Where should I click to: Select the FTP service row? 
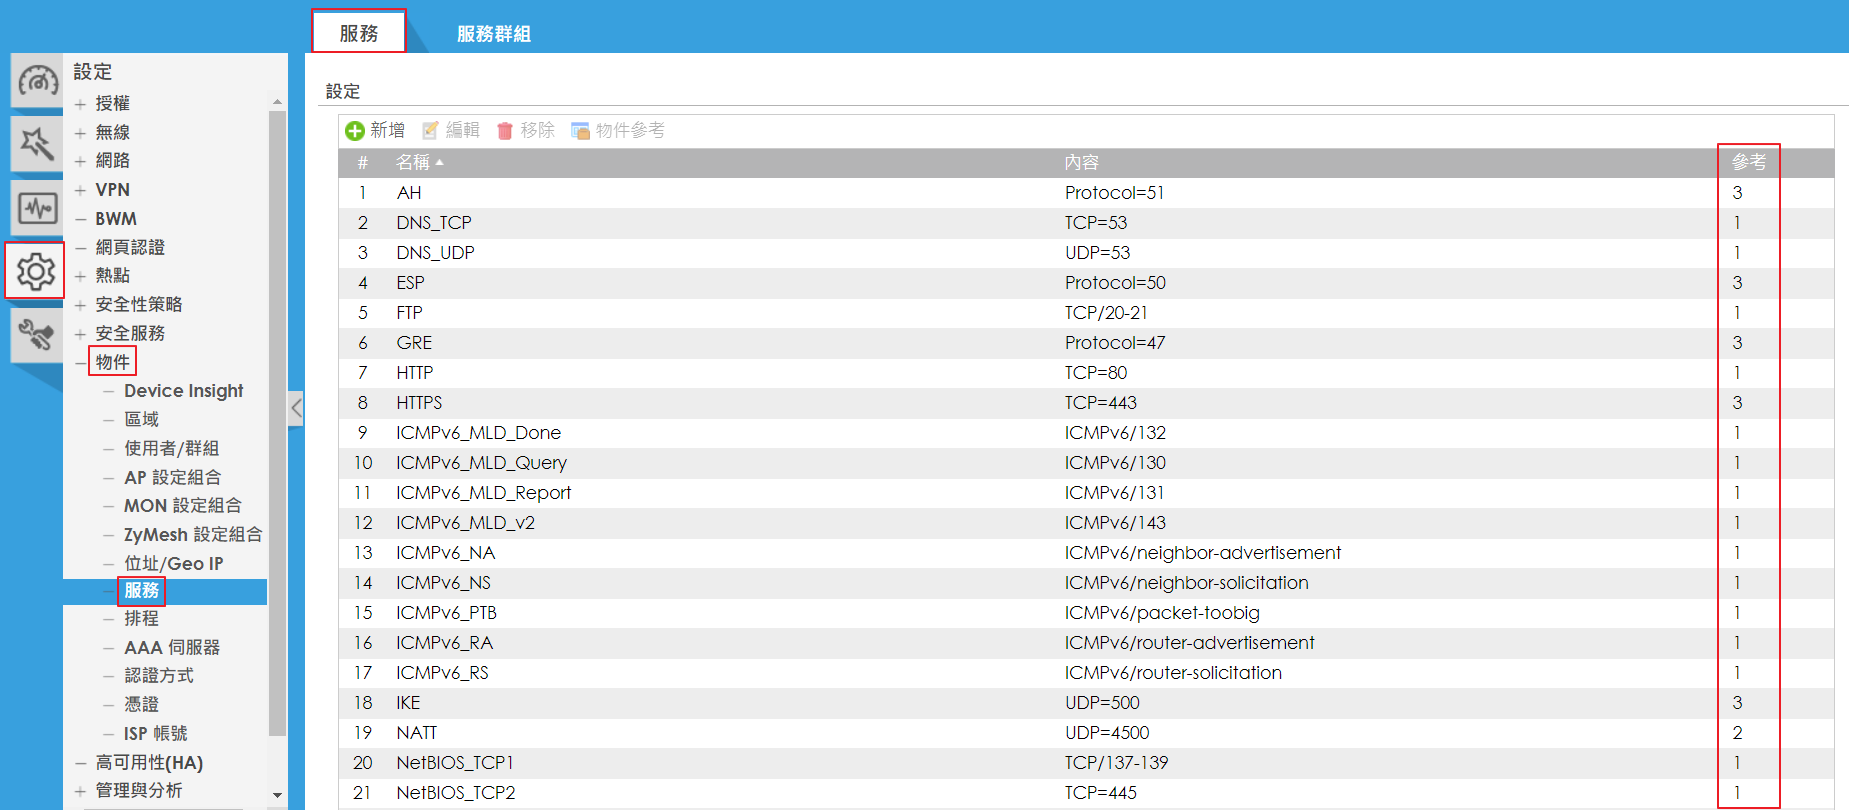[x=1086, y=313]
